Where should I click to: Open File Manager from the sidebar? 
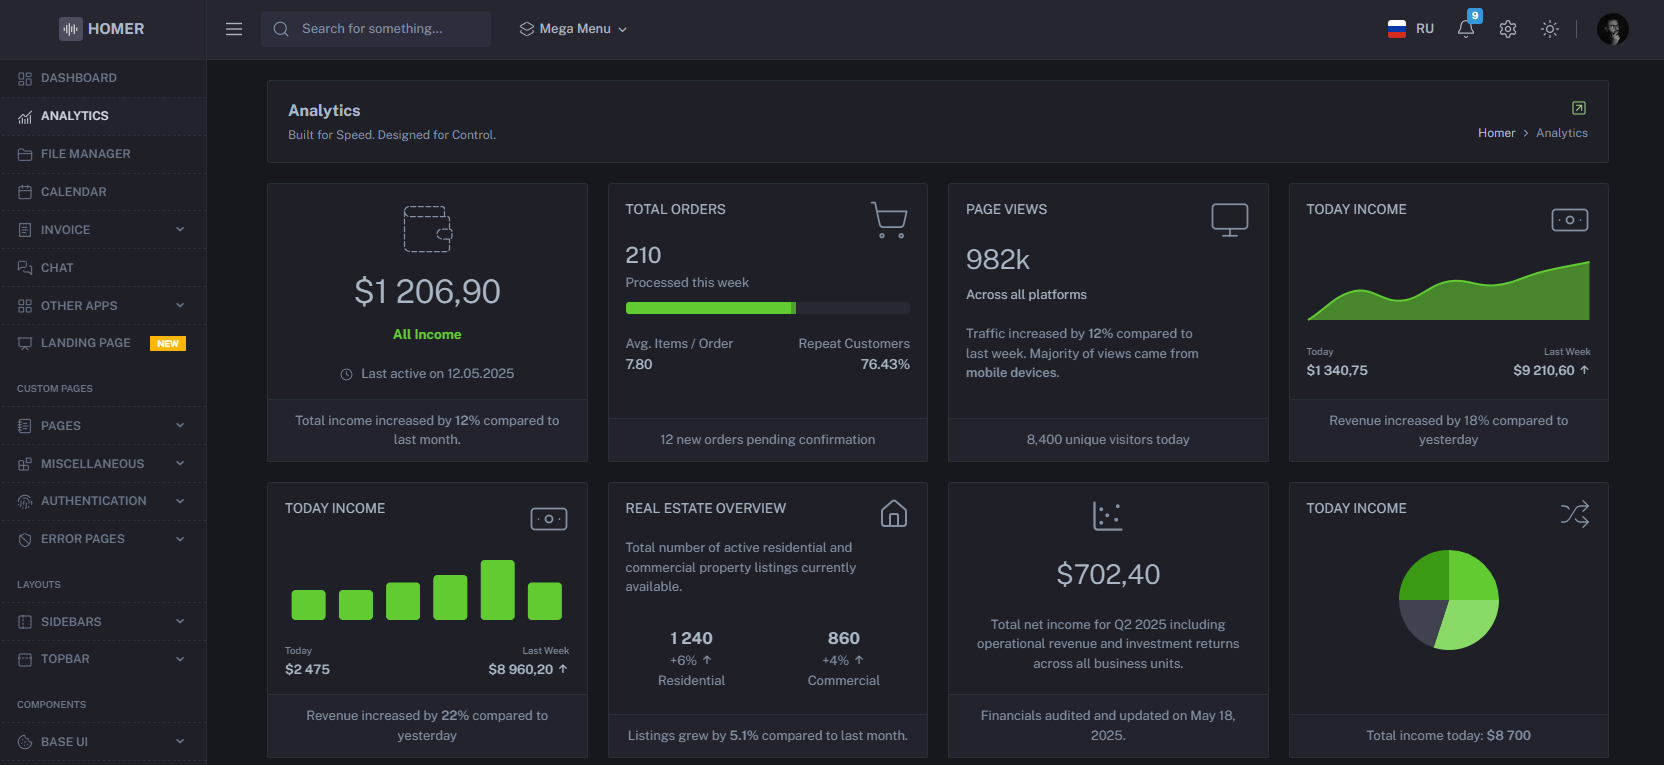[86, 154]
